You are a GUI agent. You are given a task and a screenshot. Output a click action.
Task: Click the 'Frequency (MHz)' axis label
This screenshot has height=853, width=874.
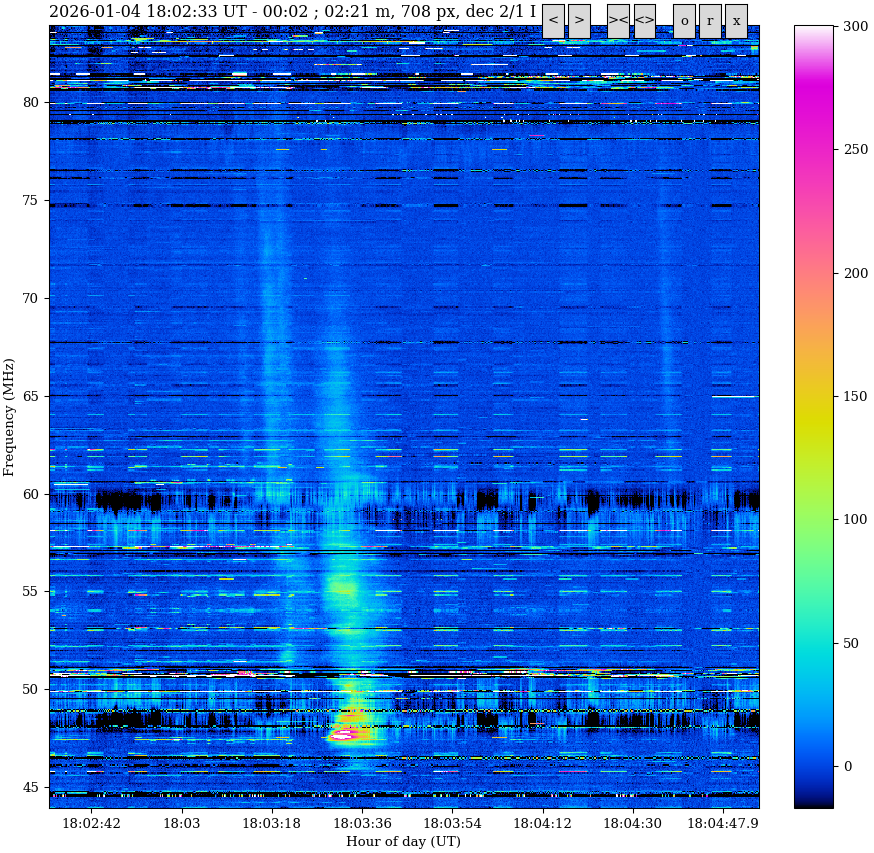tap(10, 417)
